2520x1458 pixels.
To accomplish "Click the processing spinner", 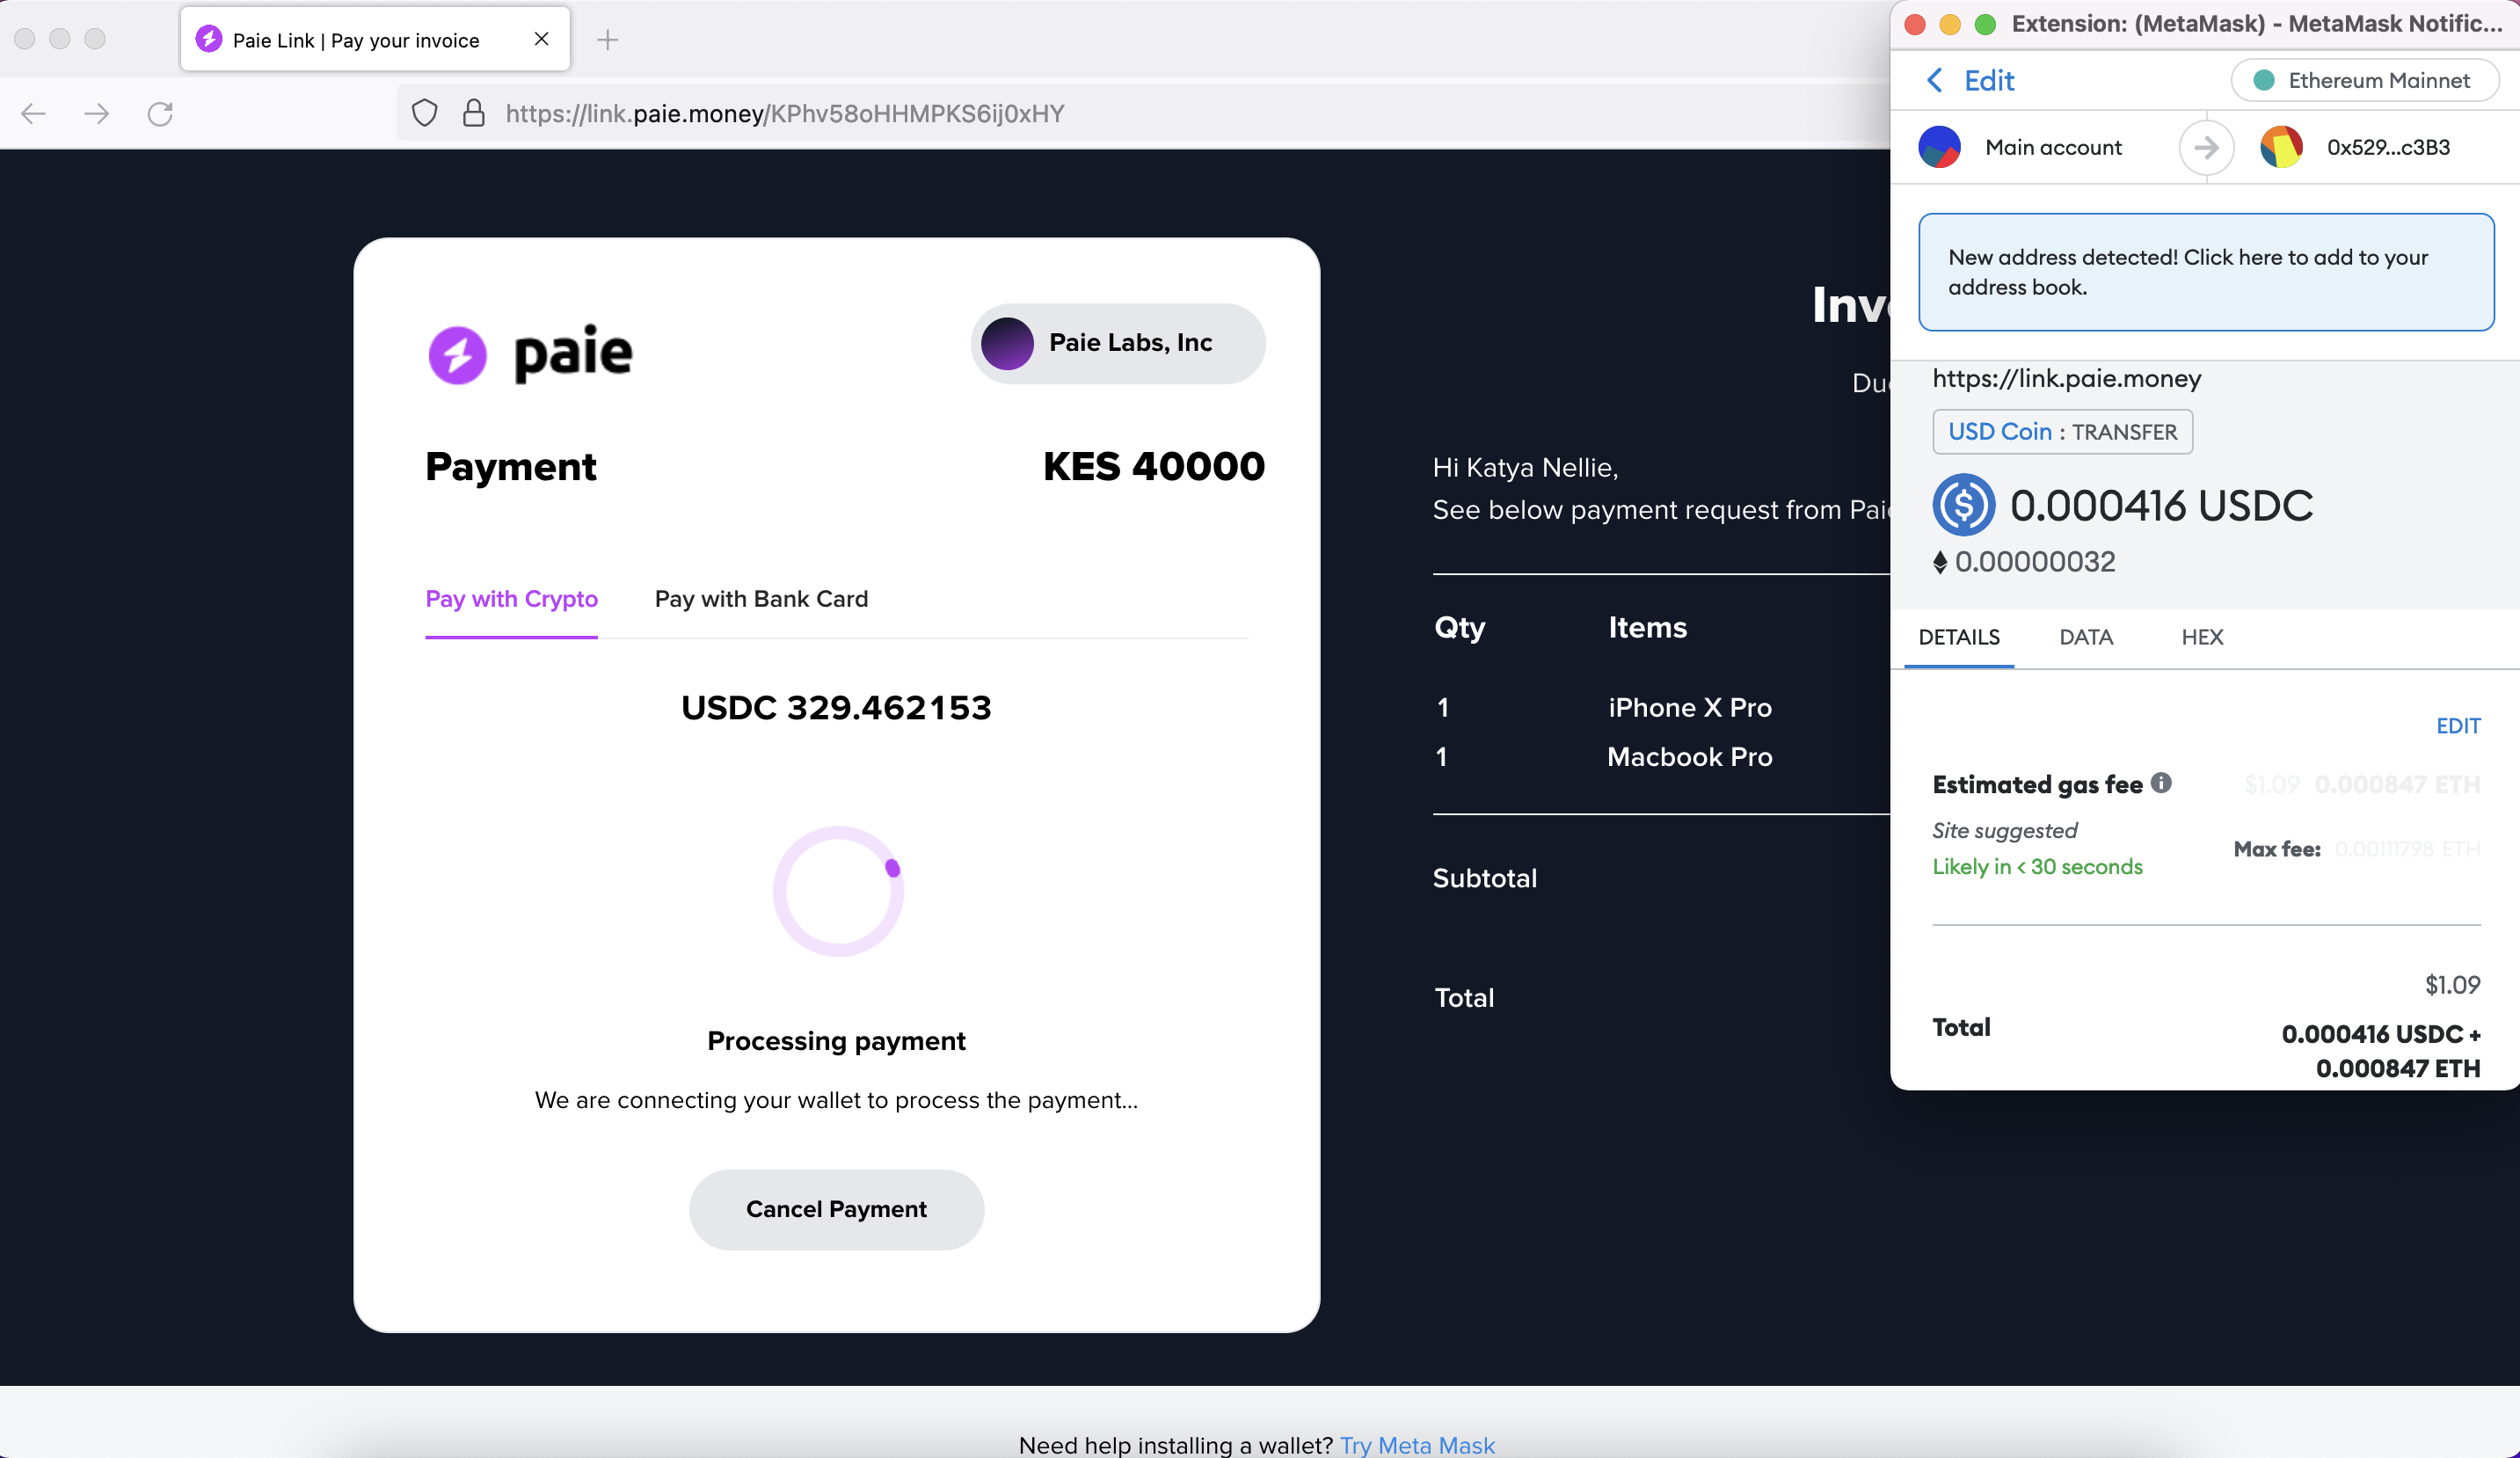I will [x=838, y=891].
